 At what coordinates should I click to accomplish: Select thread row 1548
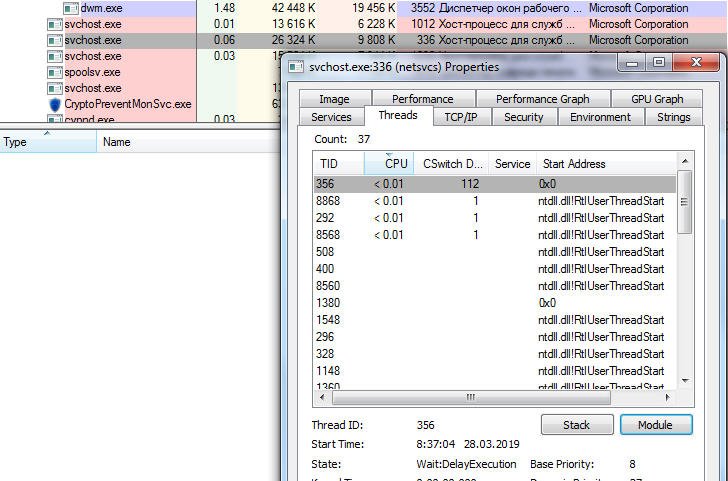tap(495, 320)
